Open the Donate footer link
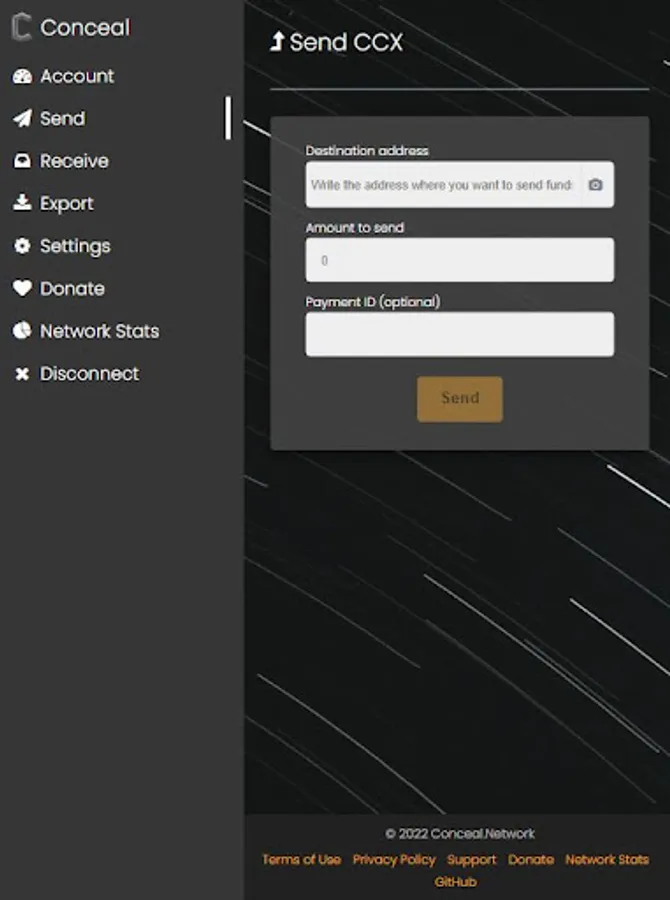The height and width of the screenshot is (900, 670). 531,859
